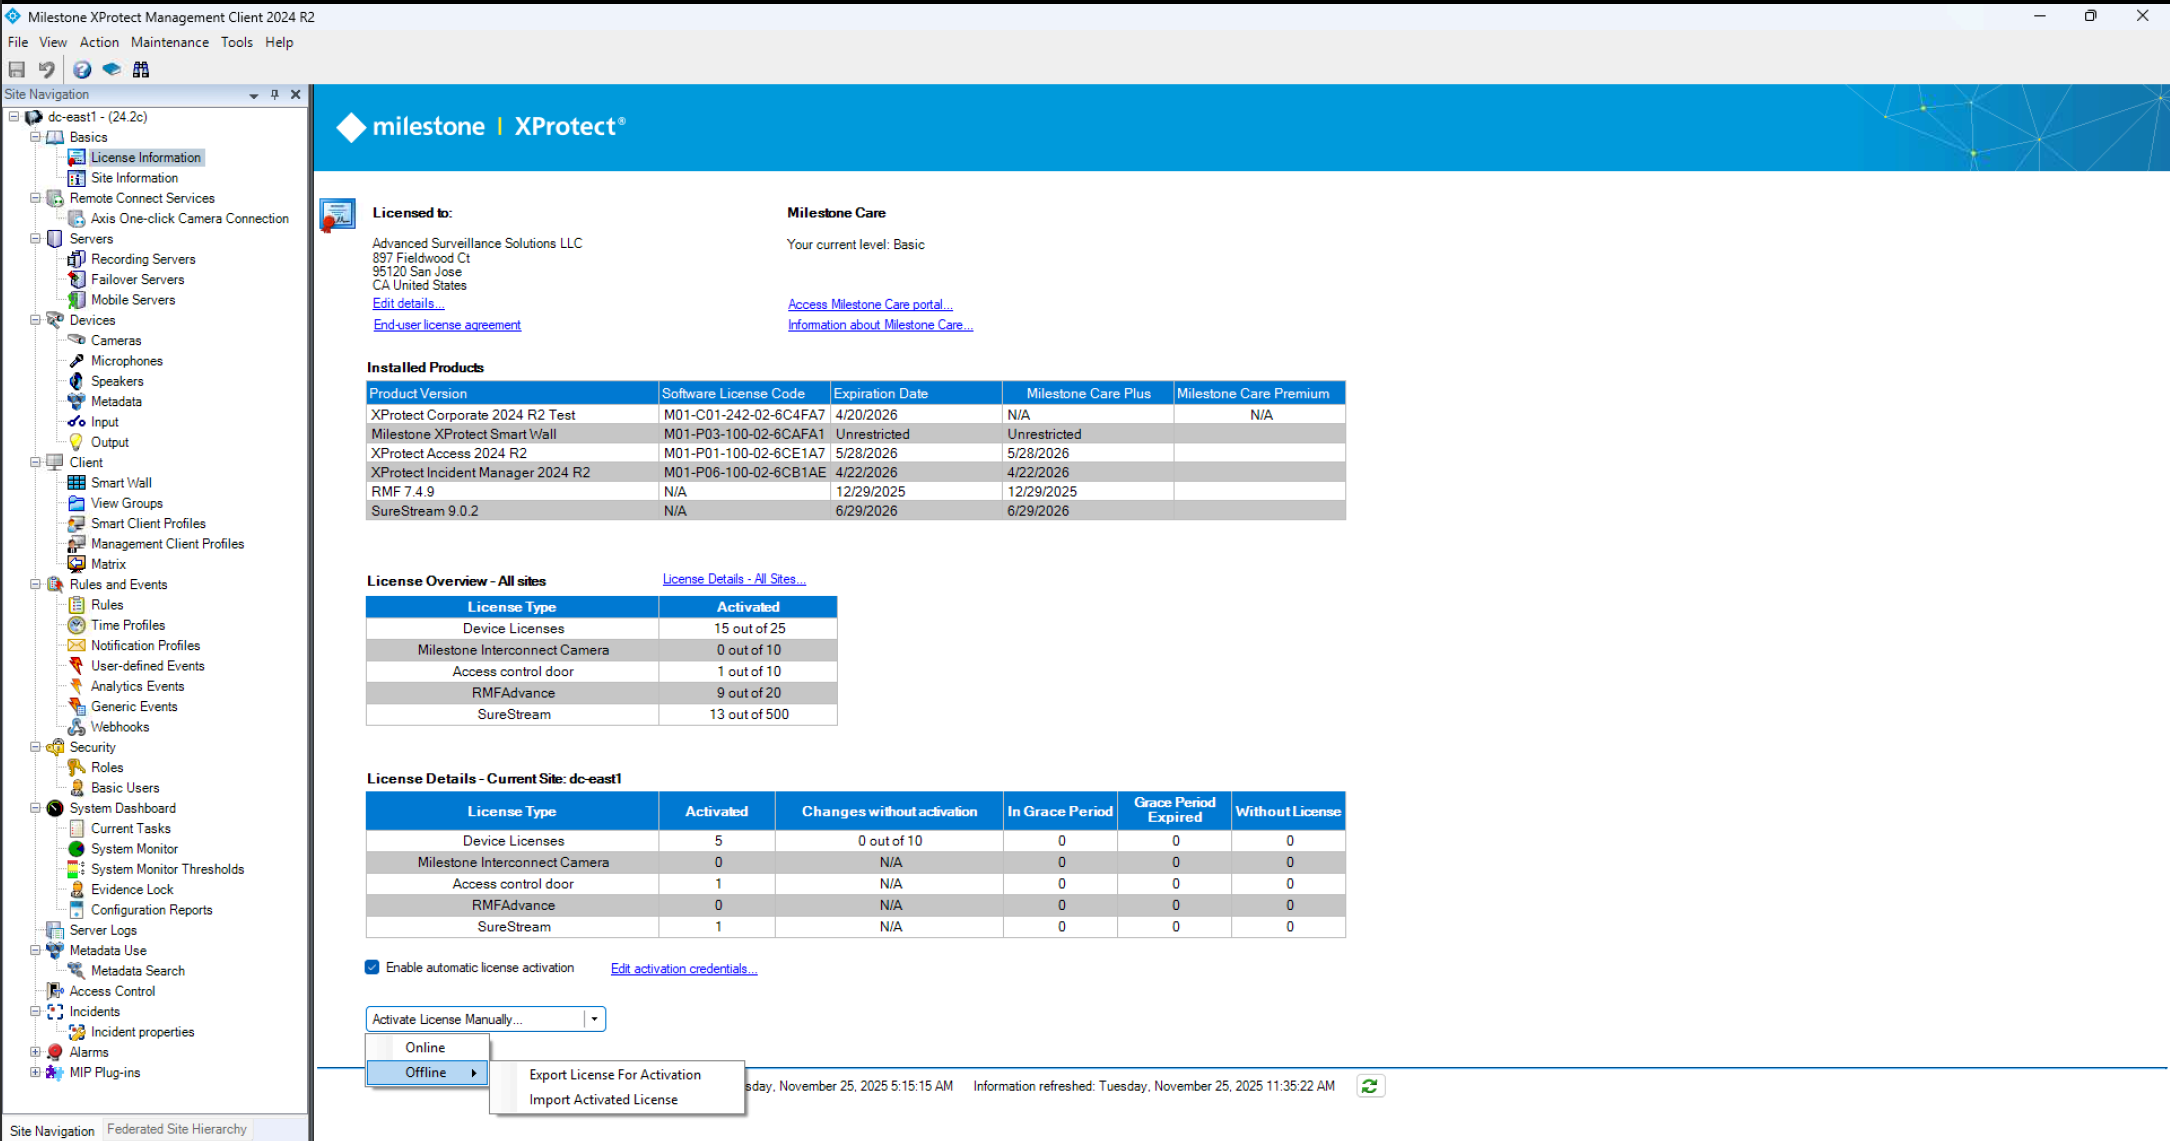Click the Undo toolbar icon
This screenshot has width=2170, height=1141.
pos(46,69)
